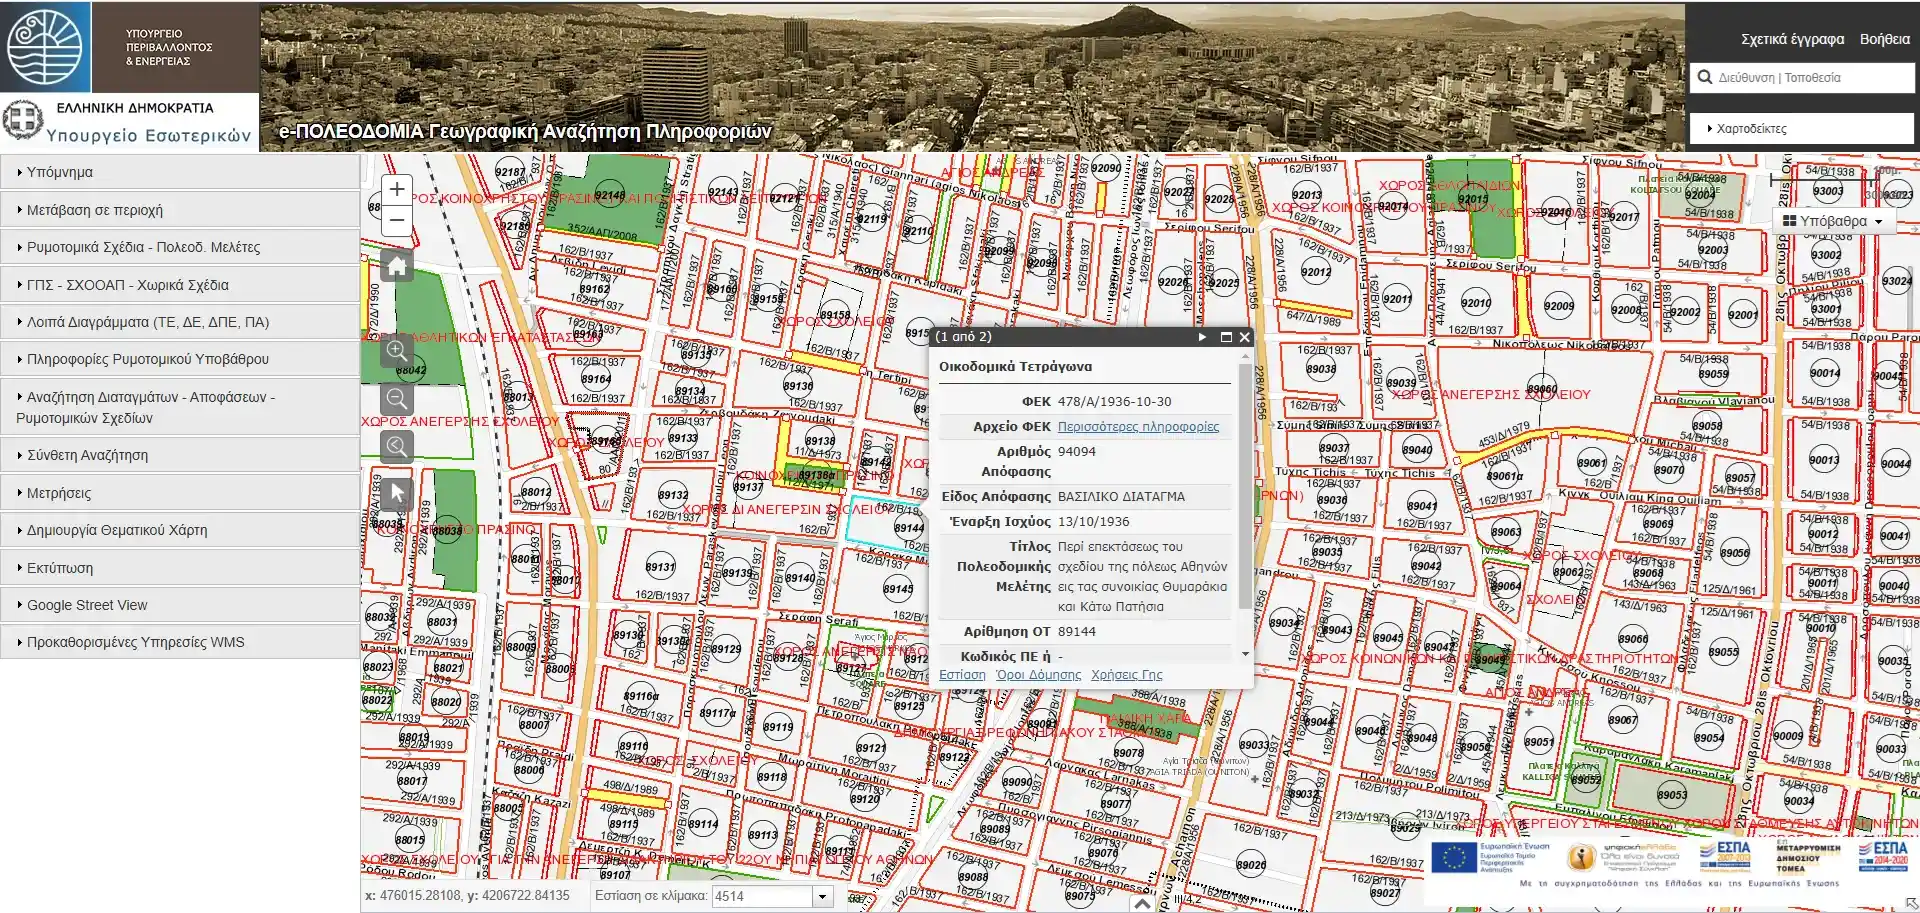Expand the Μετάβαση σε περιοχή section
The width and height of the screenshot is (1920, 913).
point(180,210)
